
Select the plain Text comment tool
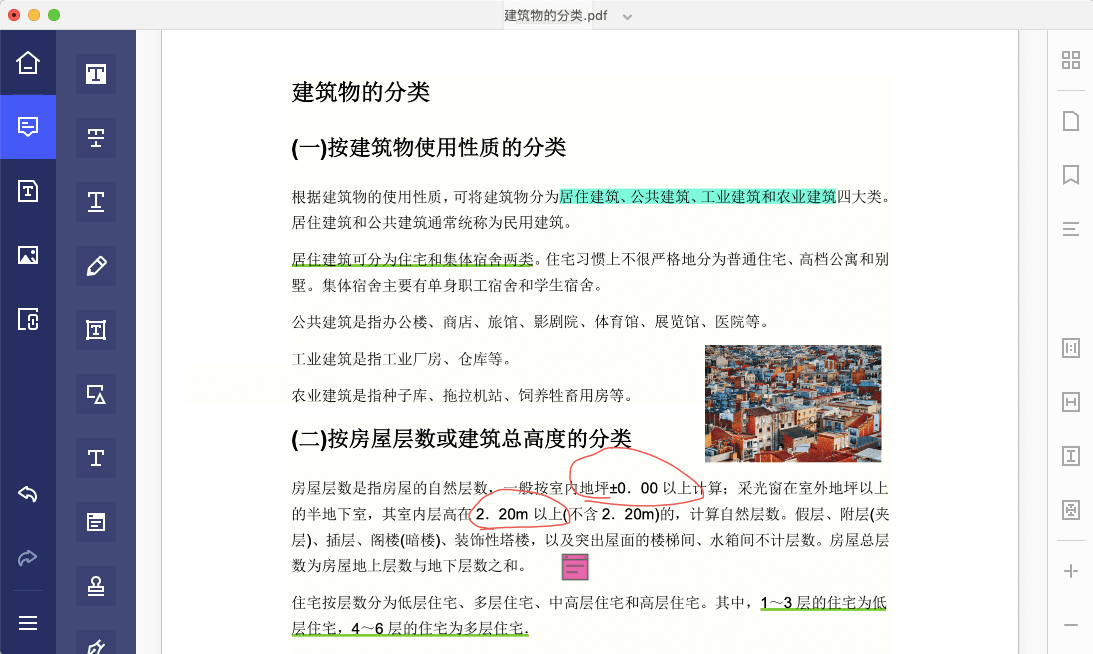(96, 458)
